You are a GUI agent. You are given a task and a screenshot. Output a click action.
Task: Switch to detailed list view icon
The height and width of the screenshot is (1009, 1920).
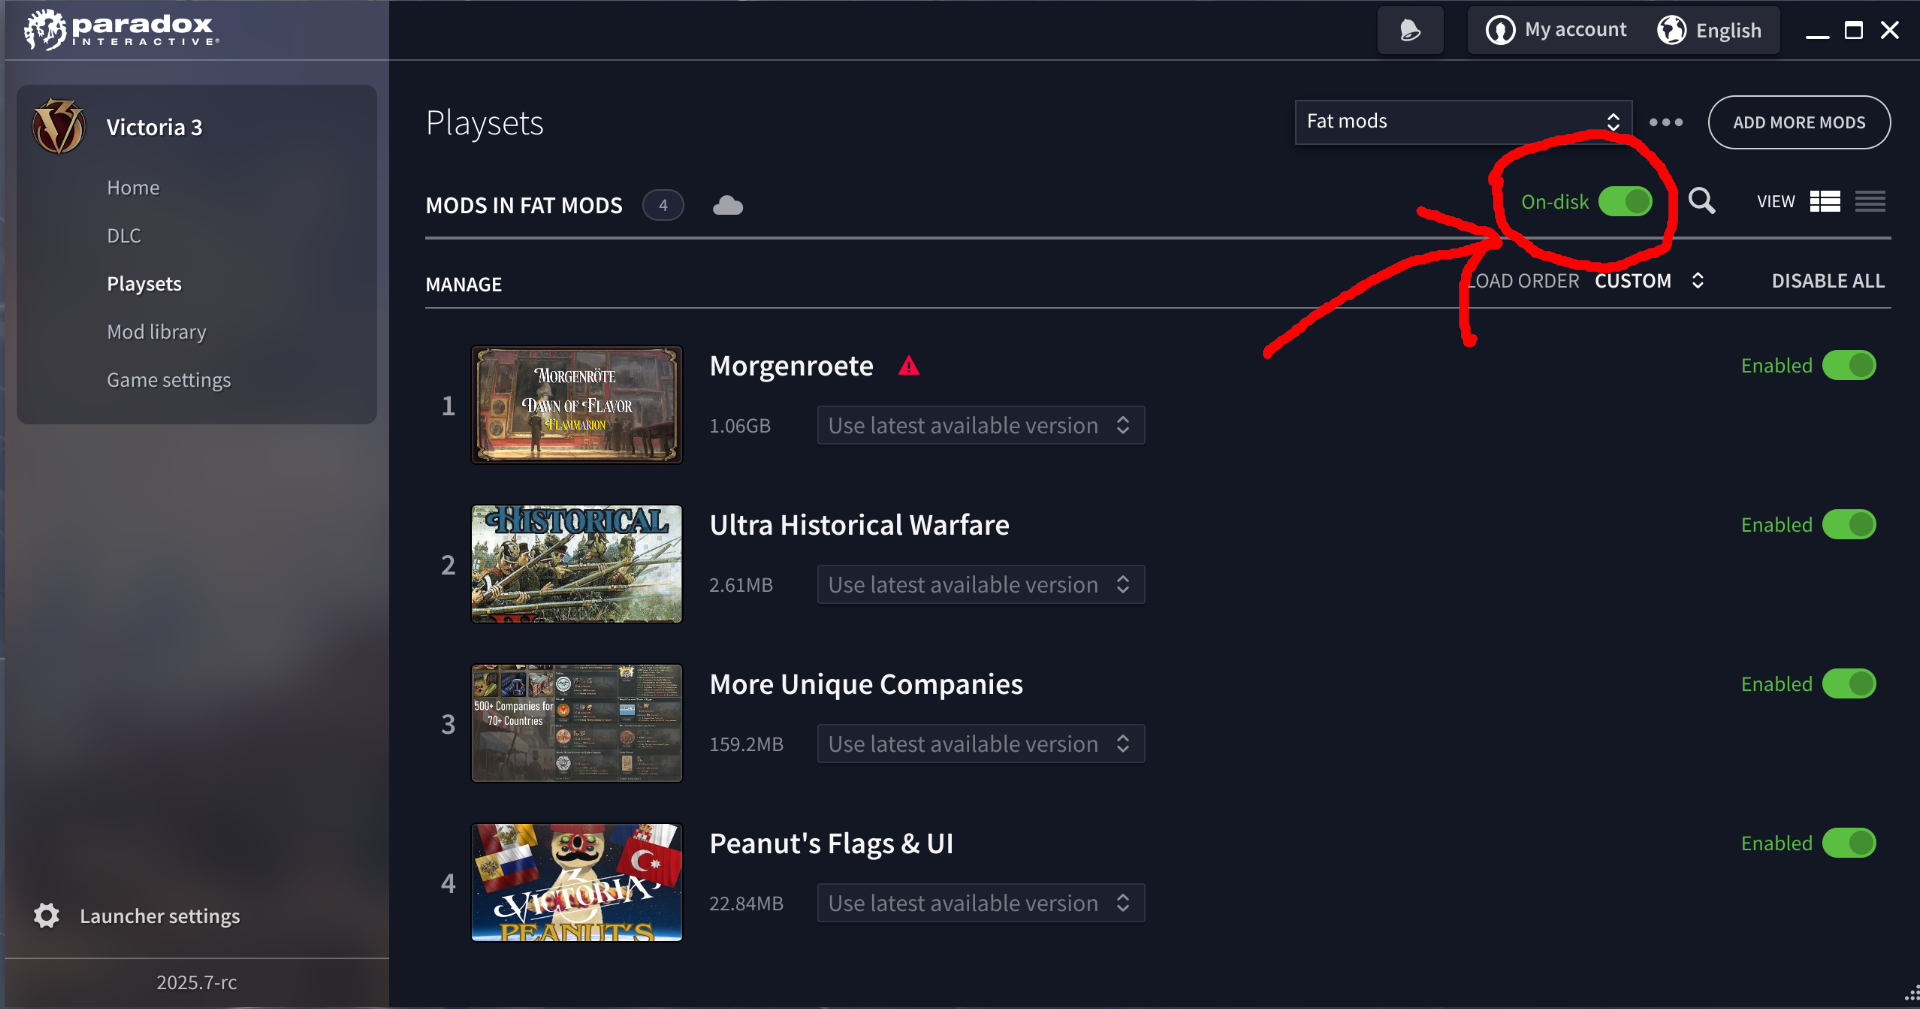1825,201
